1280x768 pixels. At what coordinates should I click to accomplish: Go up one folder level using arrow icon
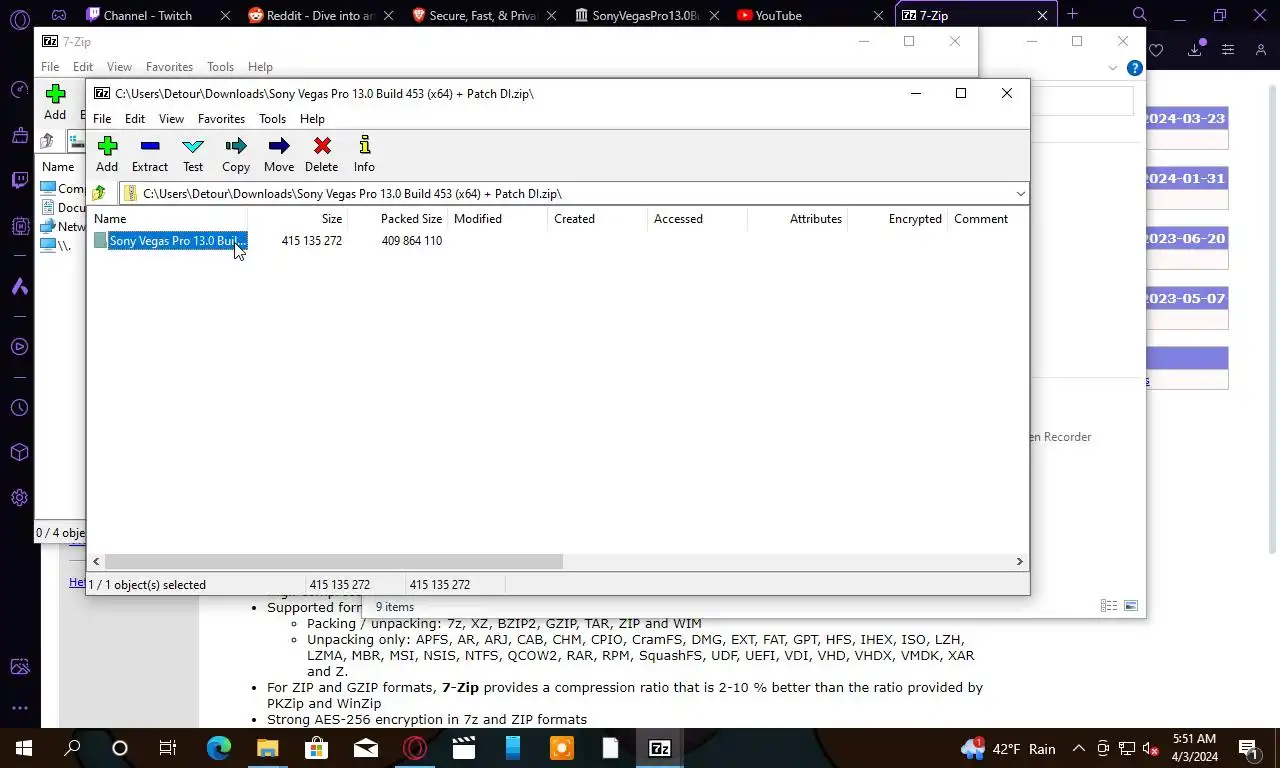(x=99, y=193)
